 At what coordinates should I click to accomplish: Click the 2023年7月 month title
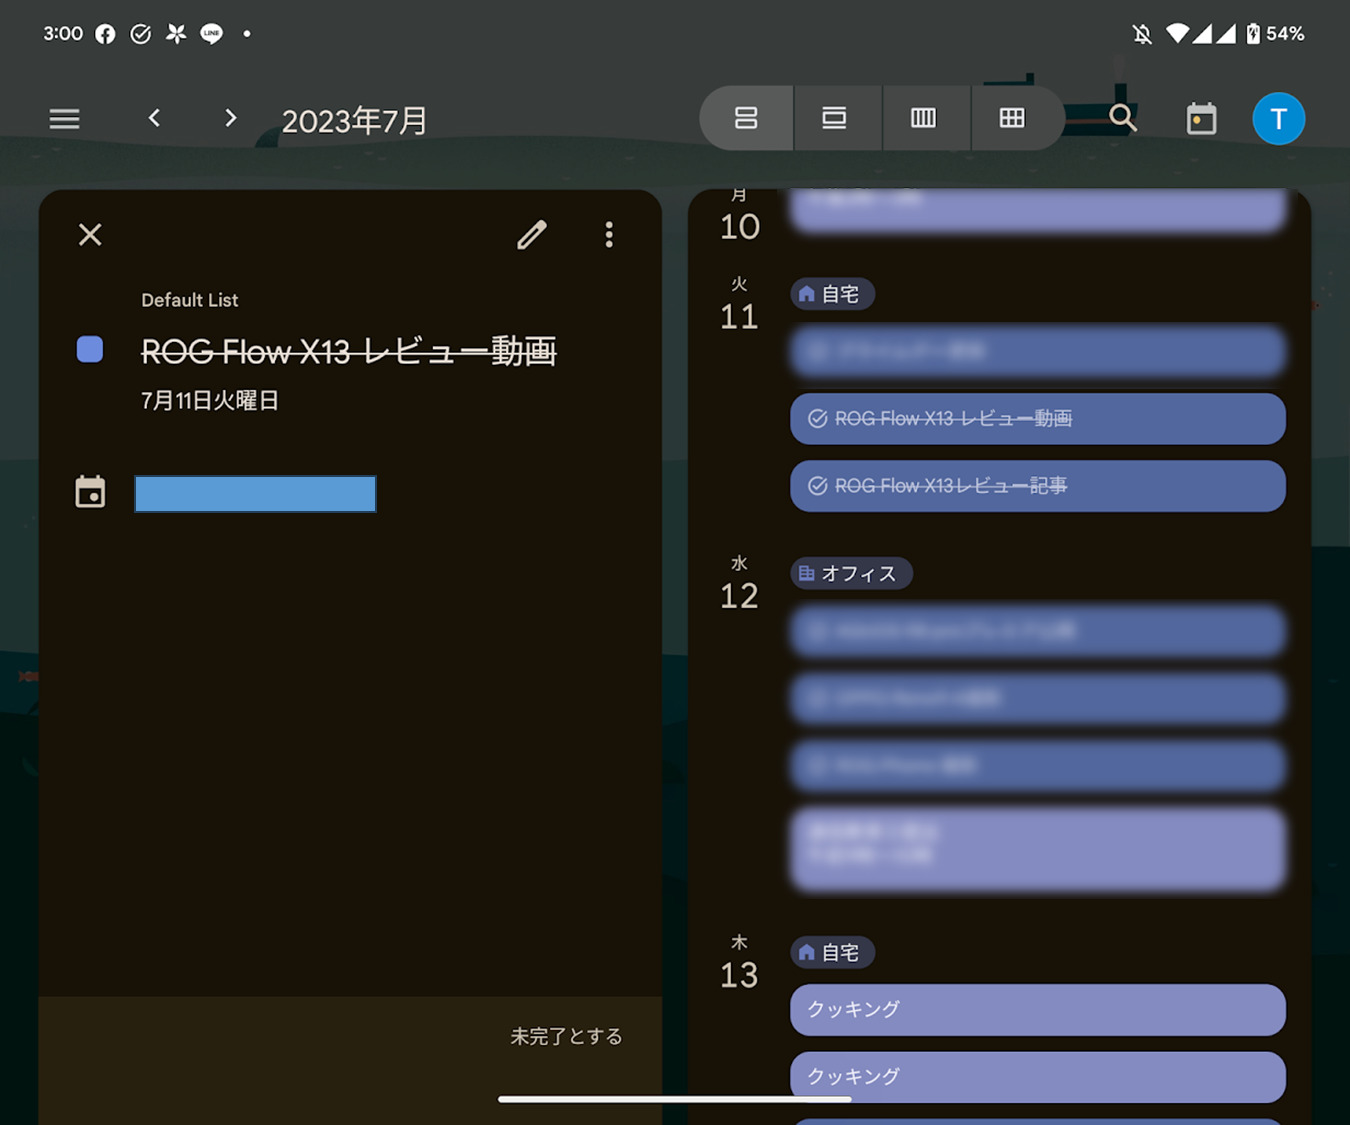[x=354, y=121]
